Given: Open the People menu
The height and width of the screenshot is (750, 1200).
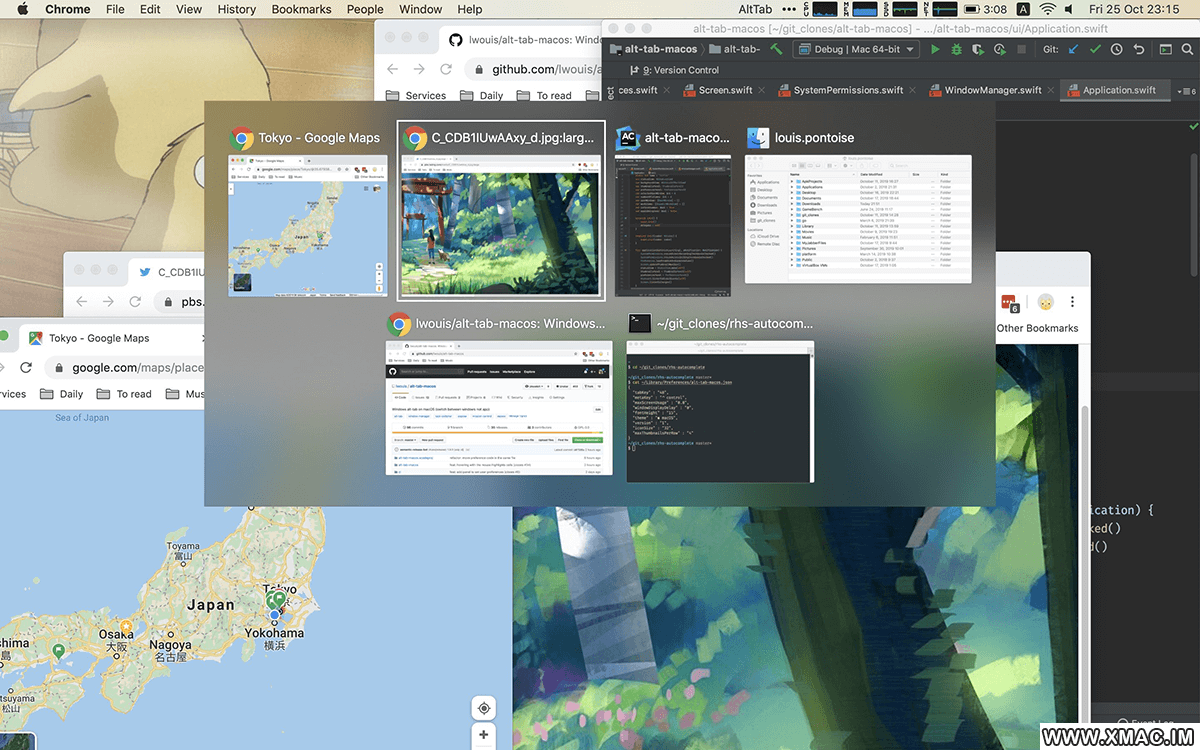Looking at the screenshot, I should point(365,9).
